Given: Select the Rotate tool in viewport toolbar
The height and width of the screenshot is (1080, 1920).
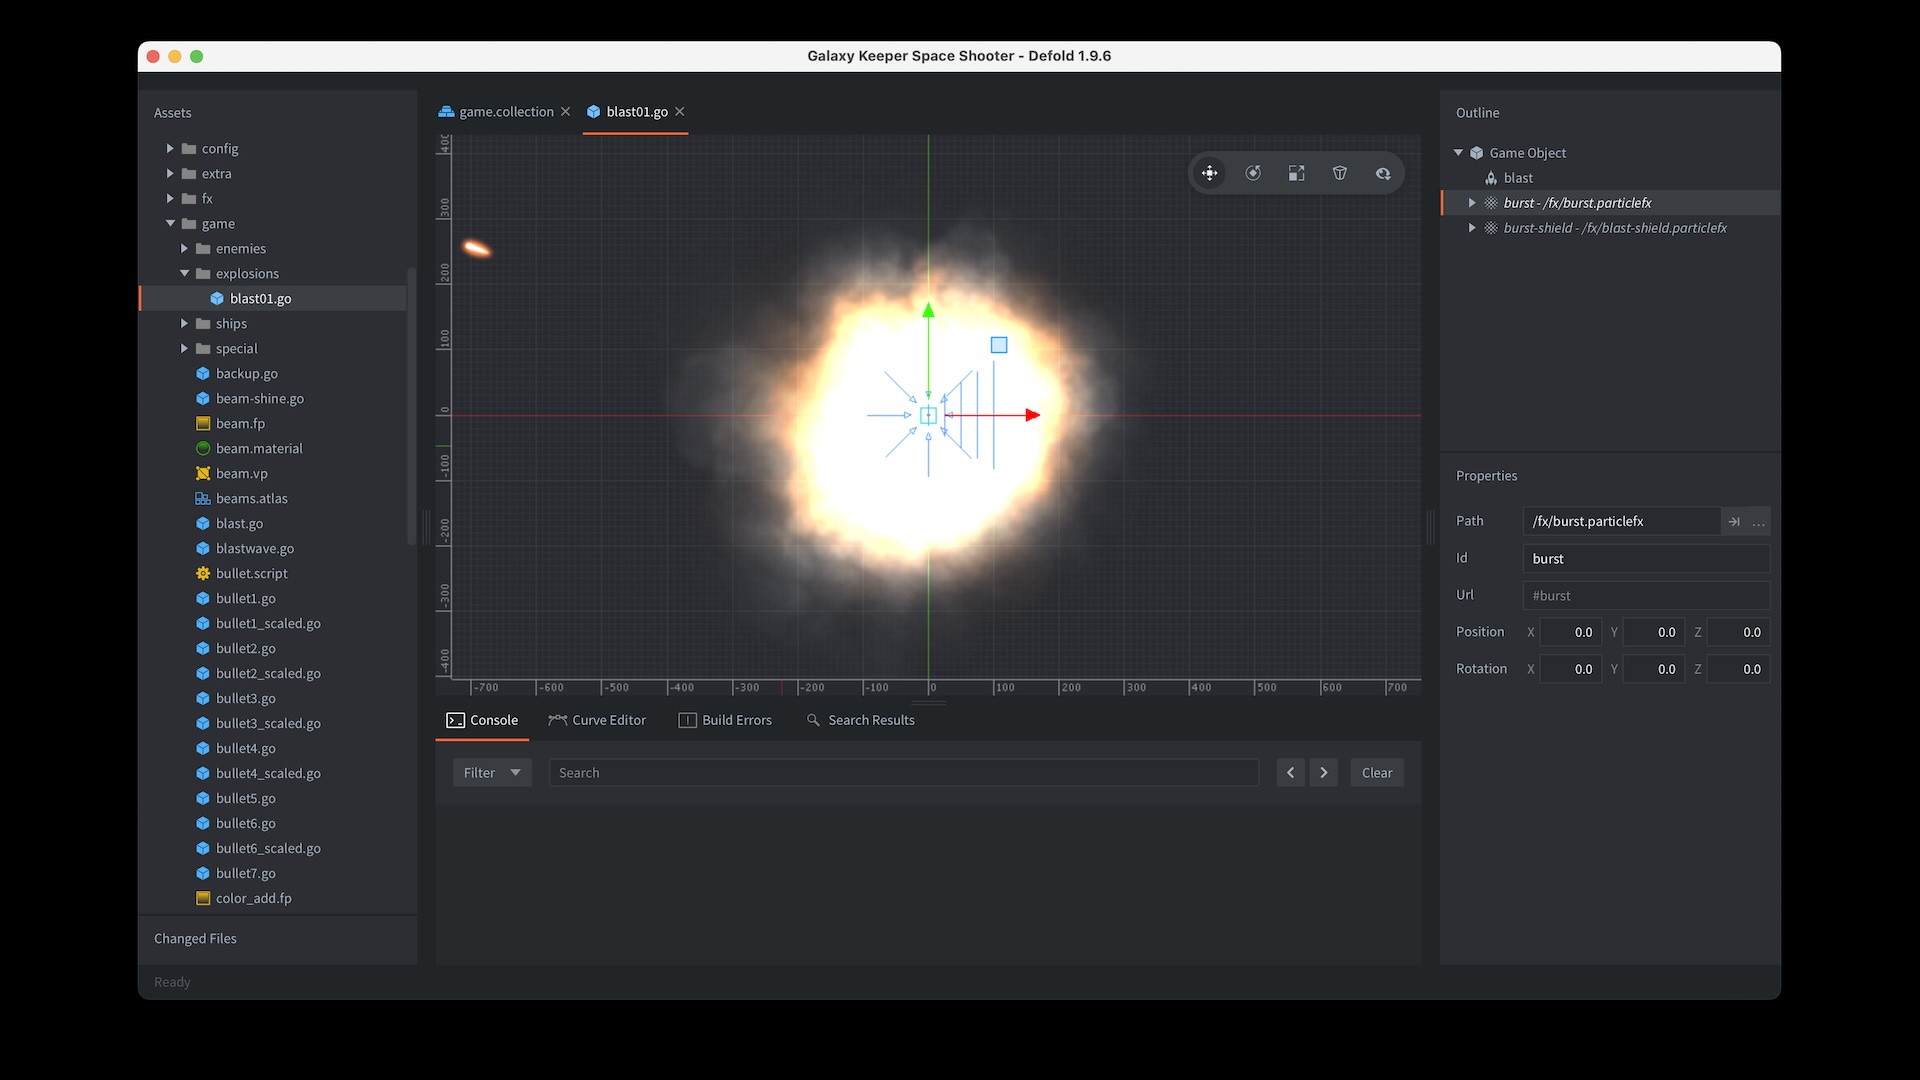Looking at the screenshot, I should click(1253, 173).
